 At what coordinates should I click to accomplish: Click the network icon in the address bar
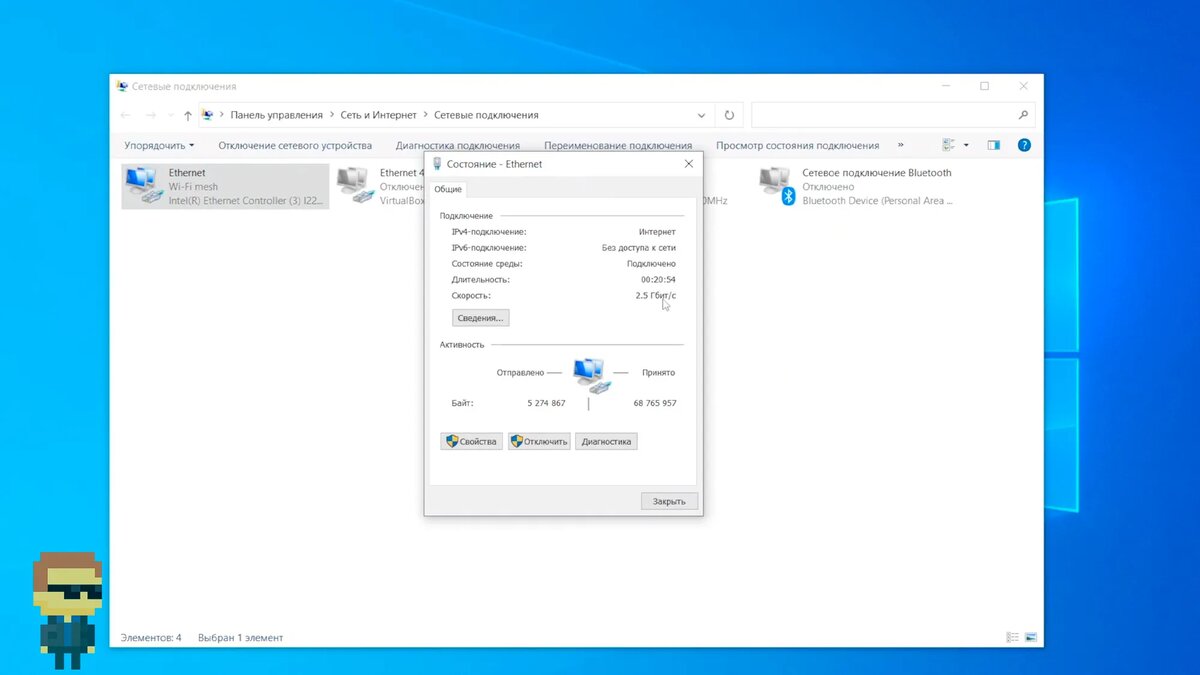207,115
